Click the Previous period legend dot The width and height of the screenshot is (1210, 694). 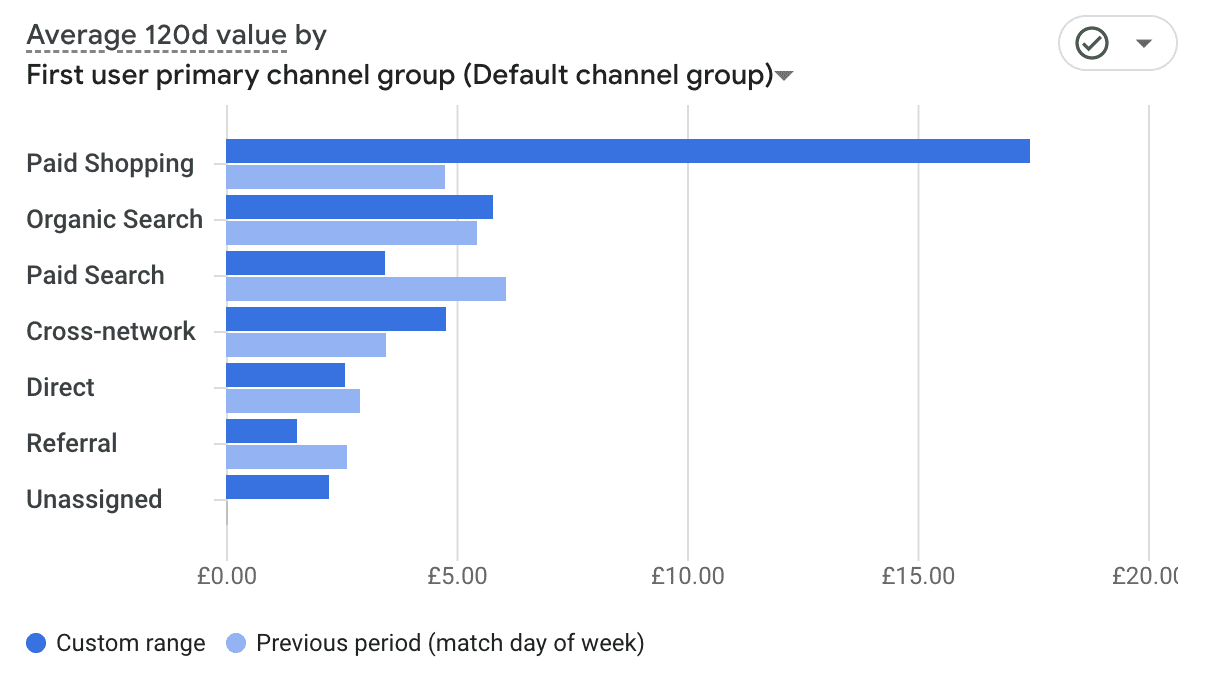pos(236,643)
